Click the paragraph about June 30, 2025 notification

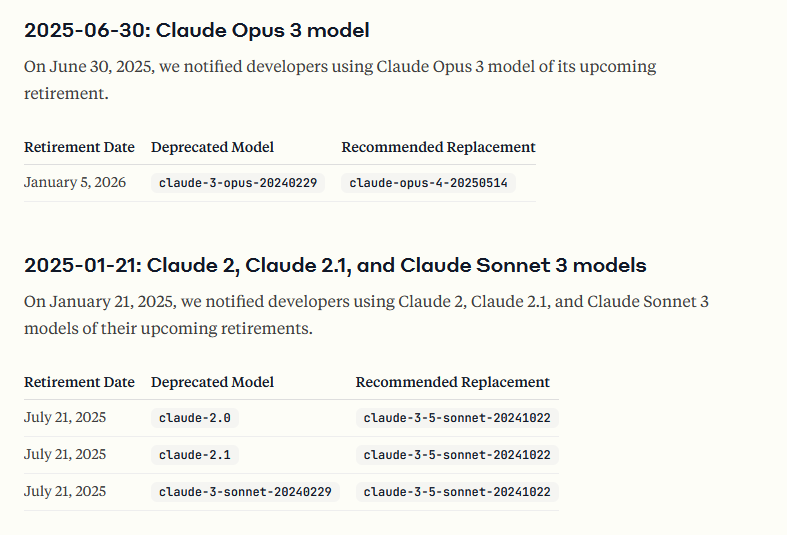coord(340,80)
